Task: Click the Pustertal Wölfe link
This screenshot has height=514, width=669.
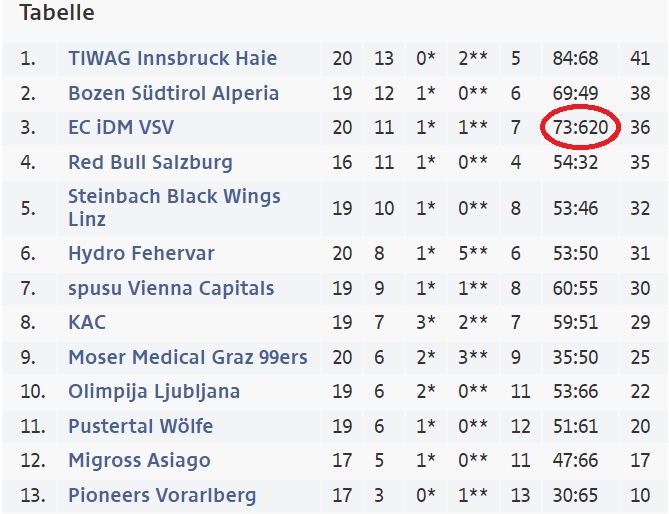Action: pos(140,426)
